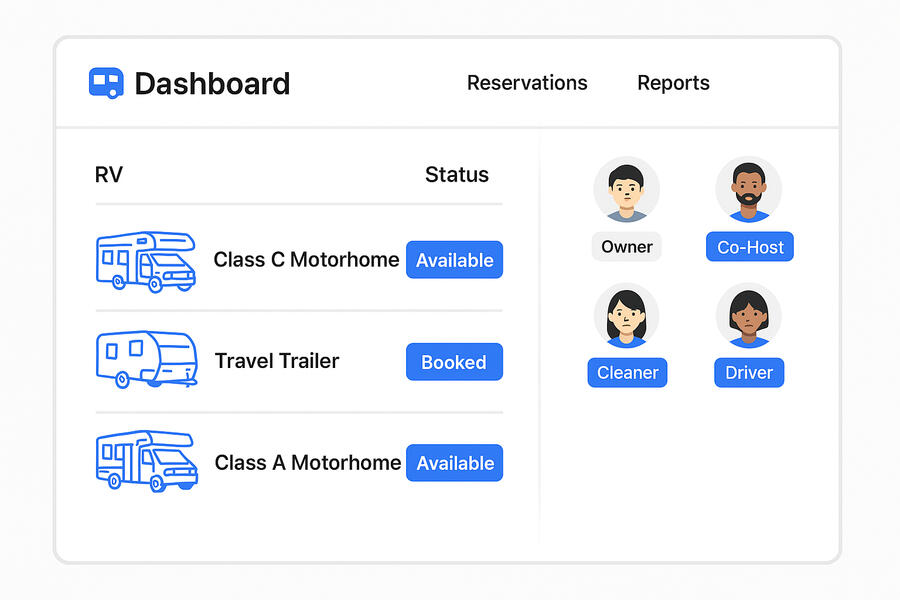This screenshot has height=600, width=900.
Task: Click the Dashboard title heading
Action: [x=212, y=83]
